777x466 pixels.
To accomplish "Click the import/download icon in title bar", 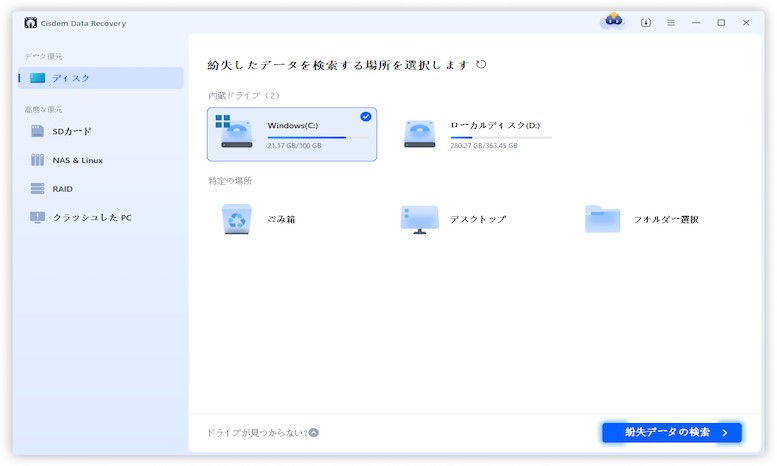I will 646,23.
